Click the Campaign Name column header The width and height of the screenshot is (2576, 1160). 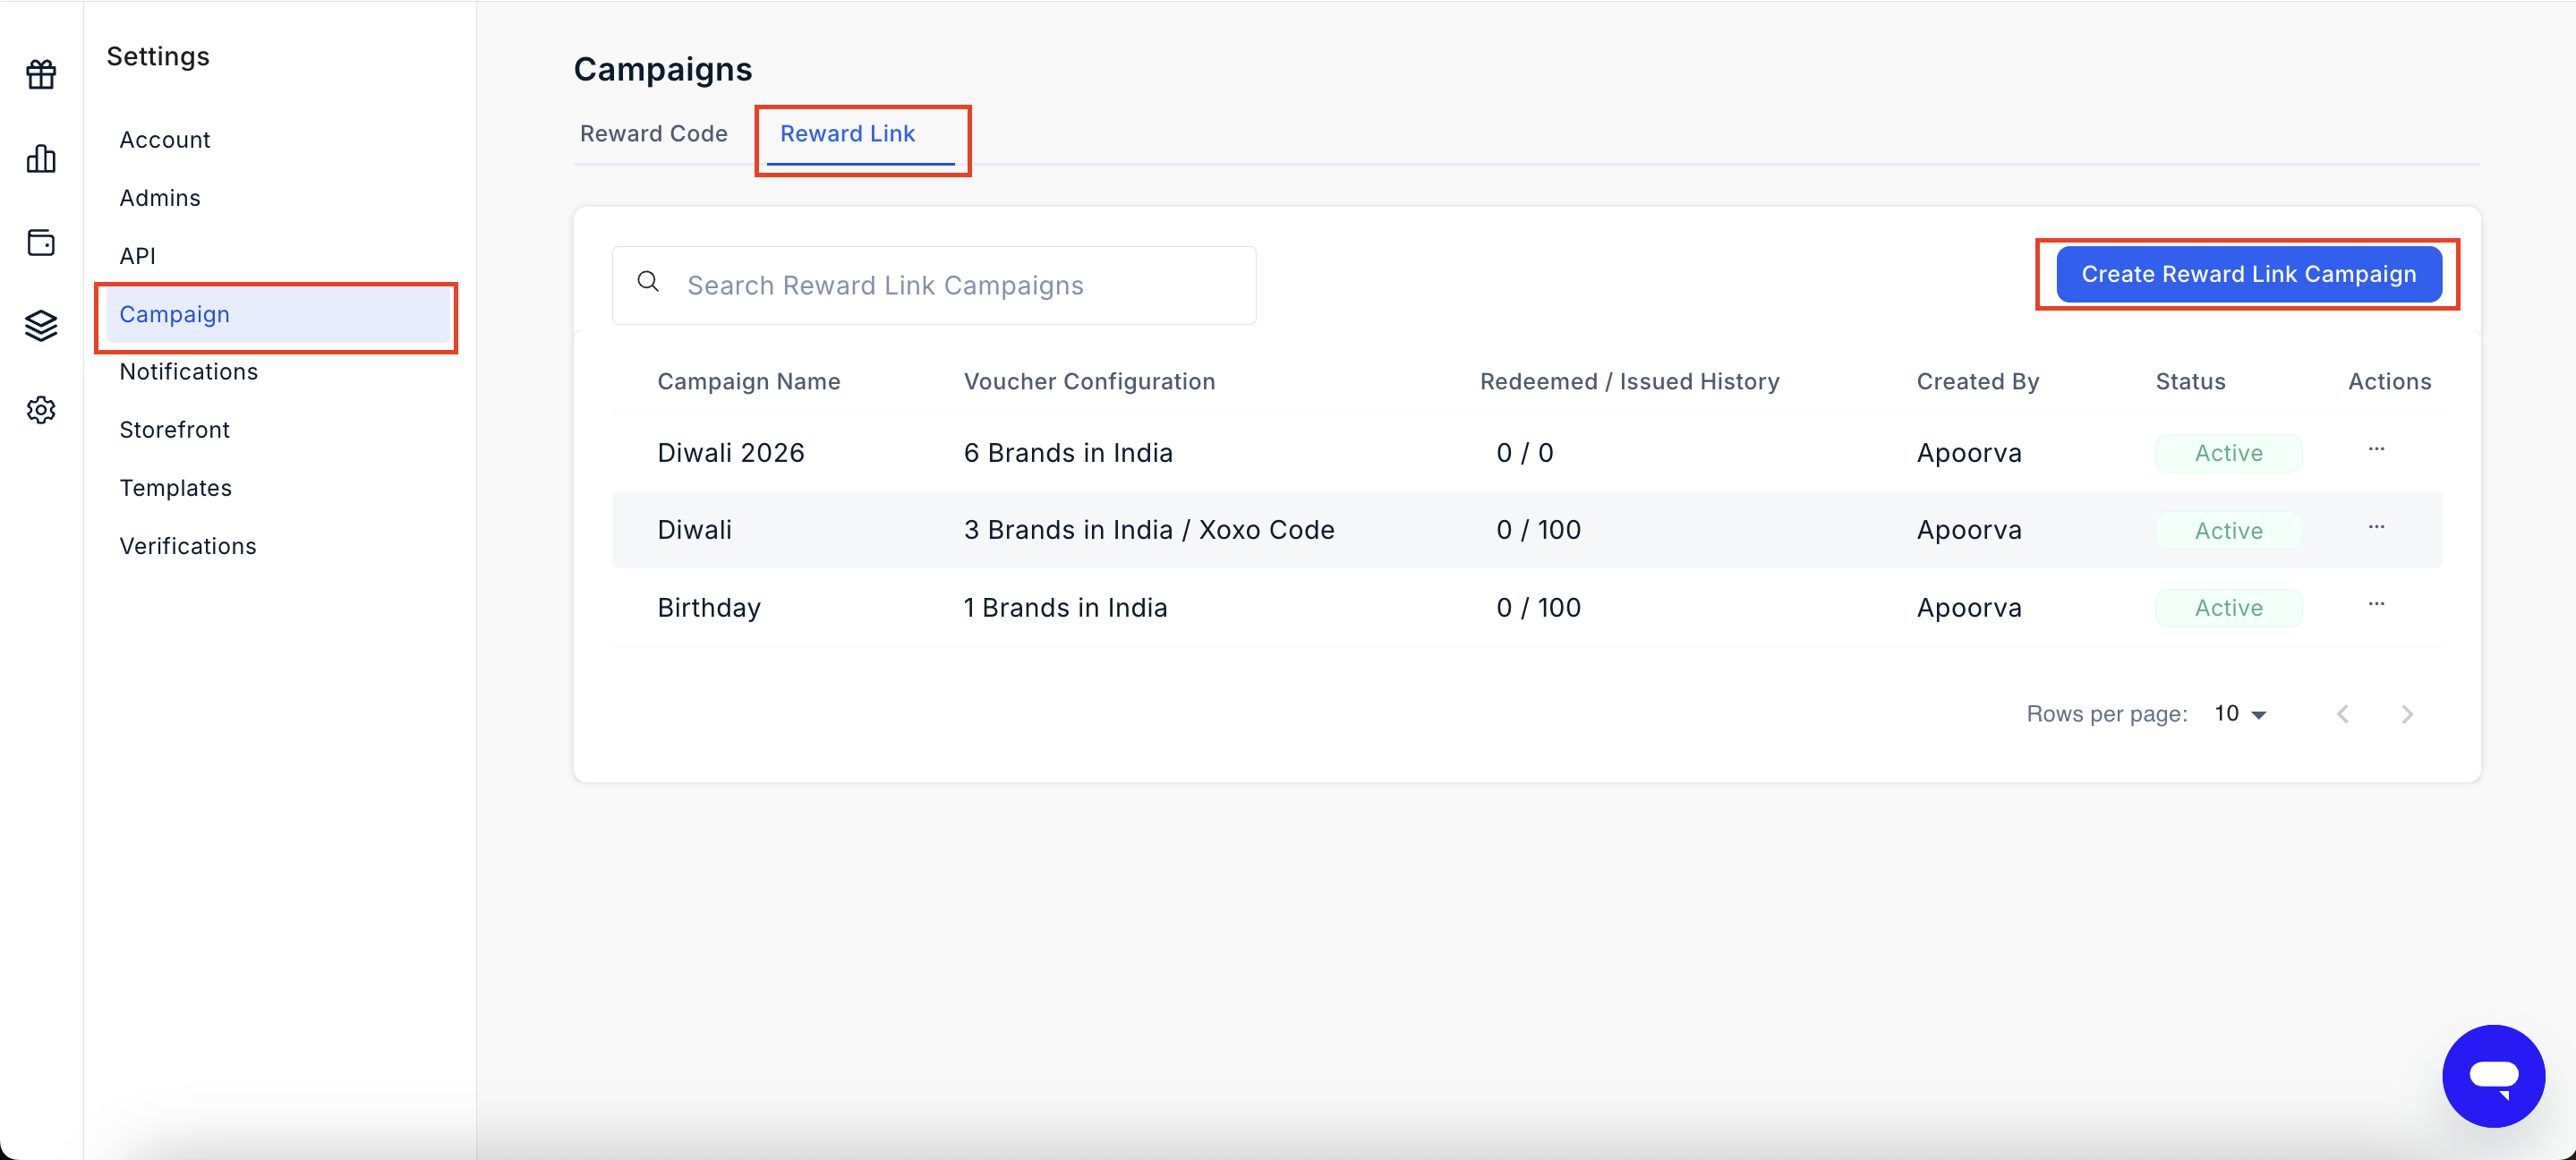749,382
